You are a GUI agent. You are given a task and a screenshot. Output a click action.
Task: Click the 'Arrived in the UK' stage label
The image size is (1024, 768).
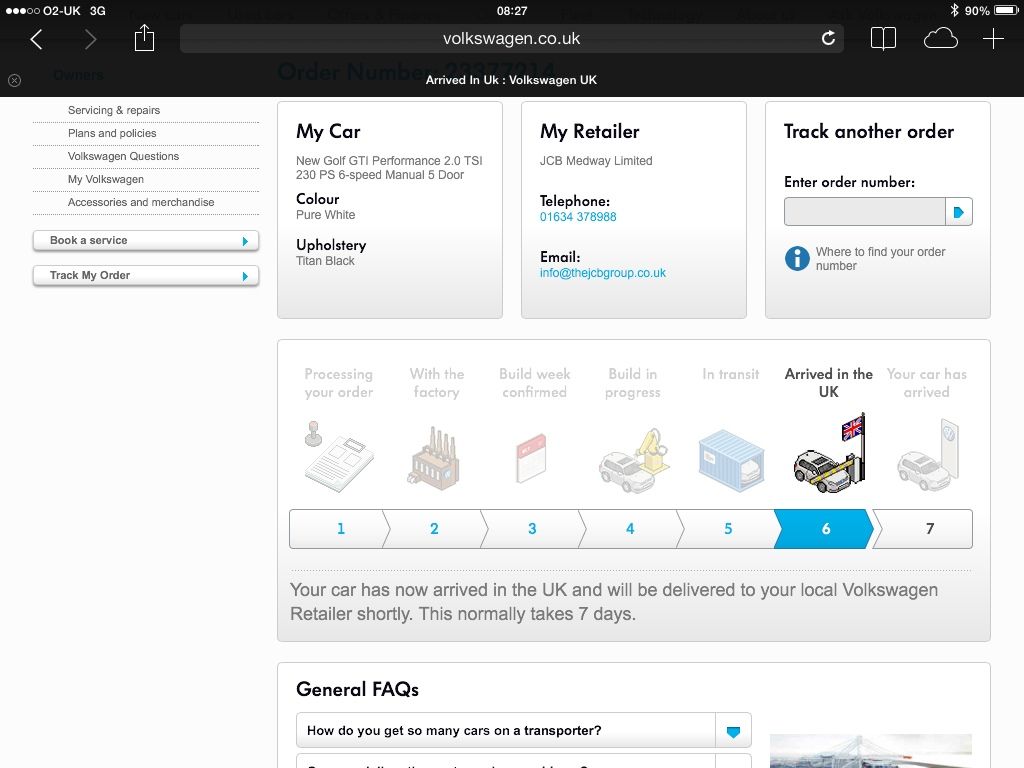click(829, 383)
